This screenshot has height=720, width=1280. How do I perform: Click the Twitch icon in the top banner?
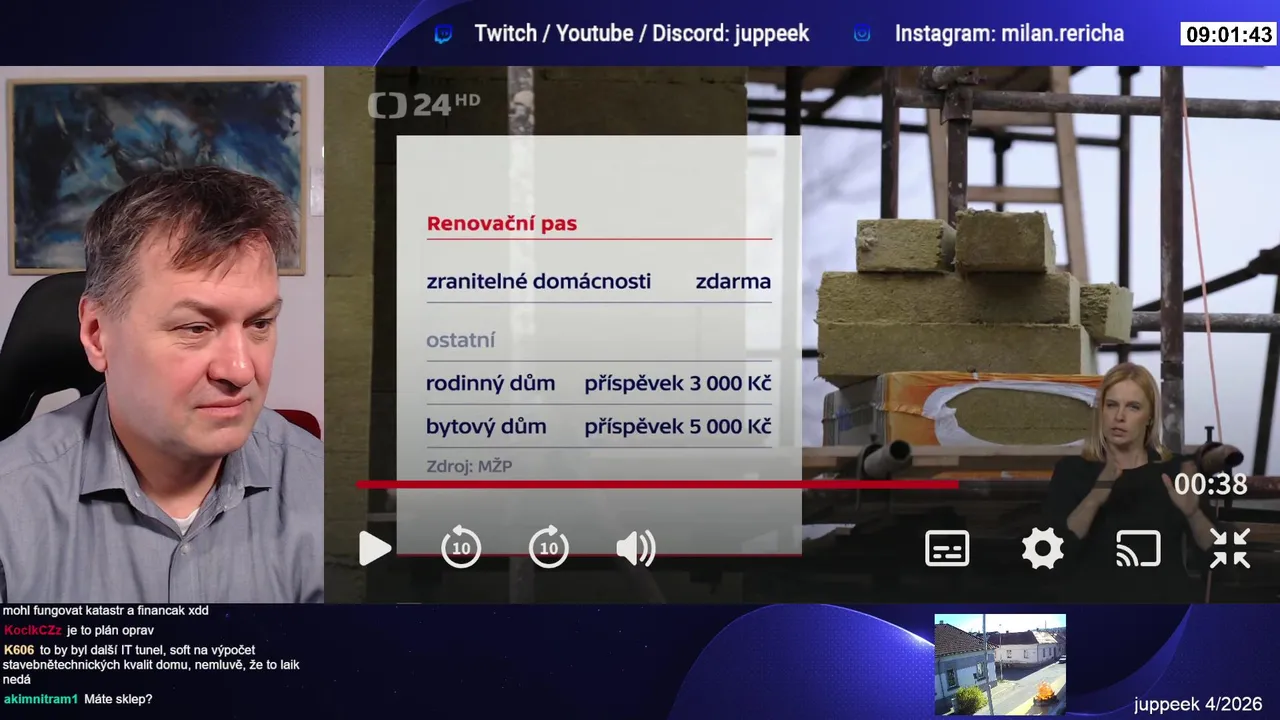point(443,34)
